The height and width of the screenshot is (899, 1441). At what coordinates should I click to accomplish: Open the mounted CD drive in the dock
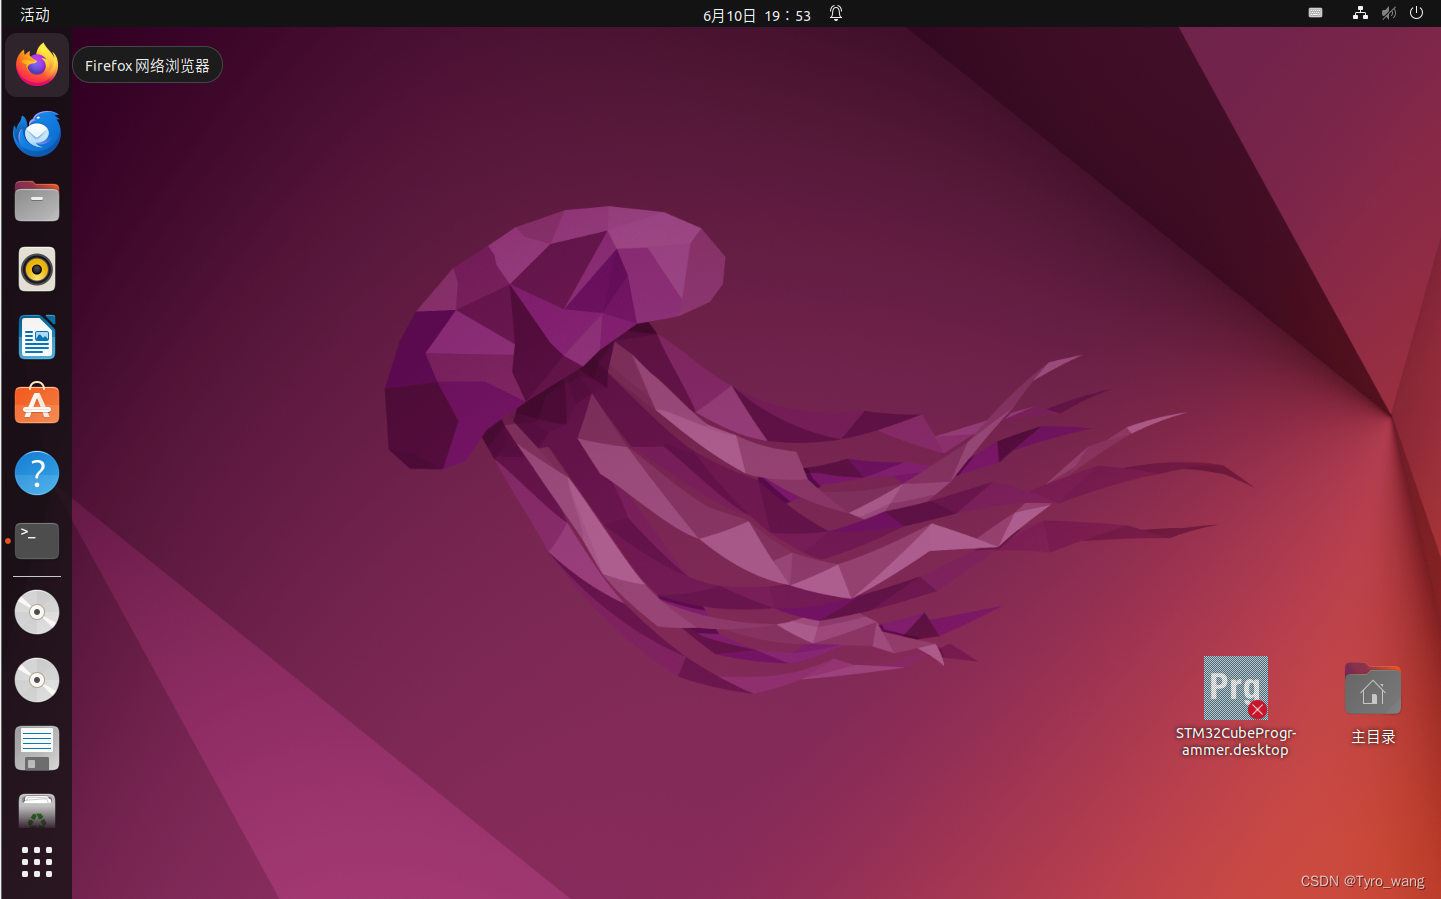(x=36, y=612)
